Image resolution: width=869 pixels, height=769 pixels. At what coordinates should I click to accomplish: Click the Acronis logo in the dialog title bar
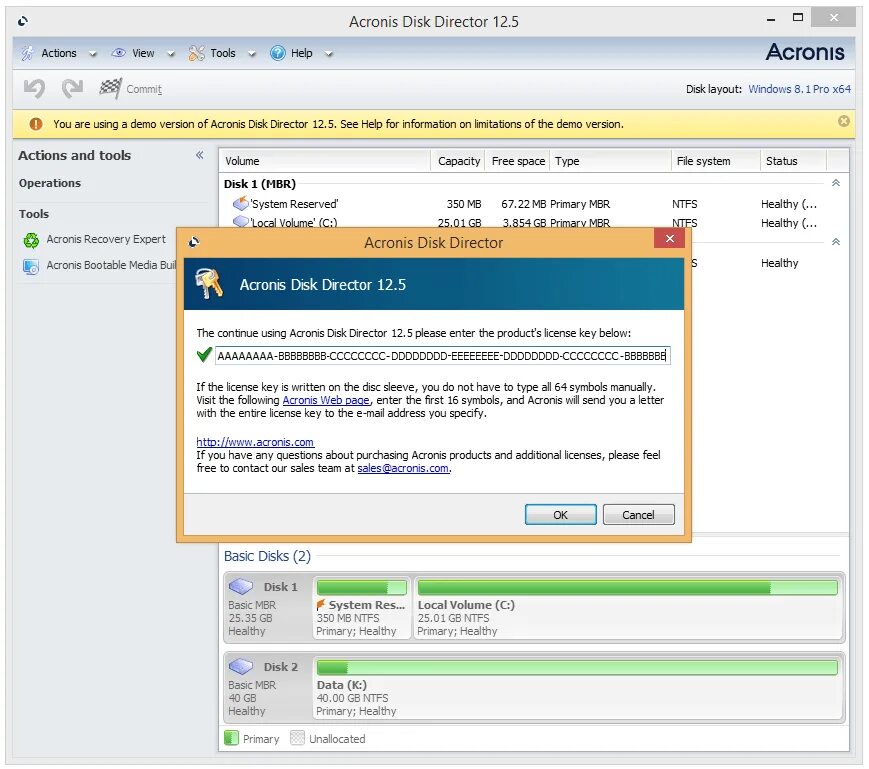[193, 242]
